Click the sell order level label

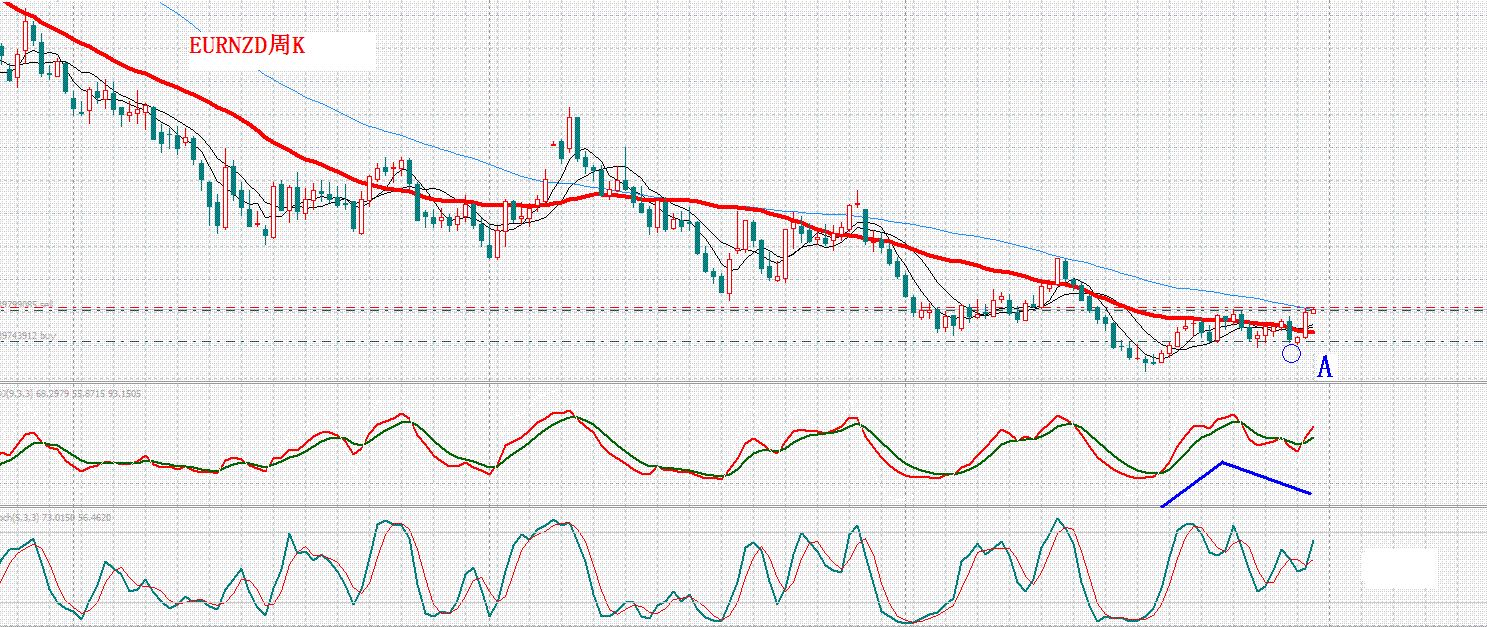26,304
